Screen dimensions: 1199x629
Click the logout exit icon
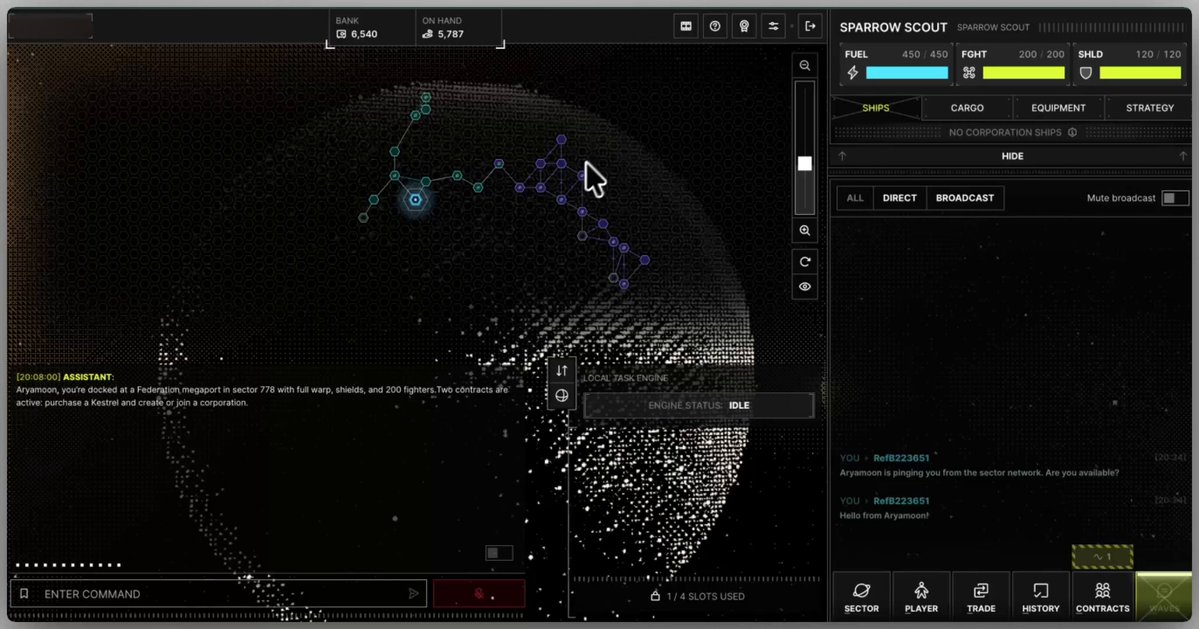811,26
